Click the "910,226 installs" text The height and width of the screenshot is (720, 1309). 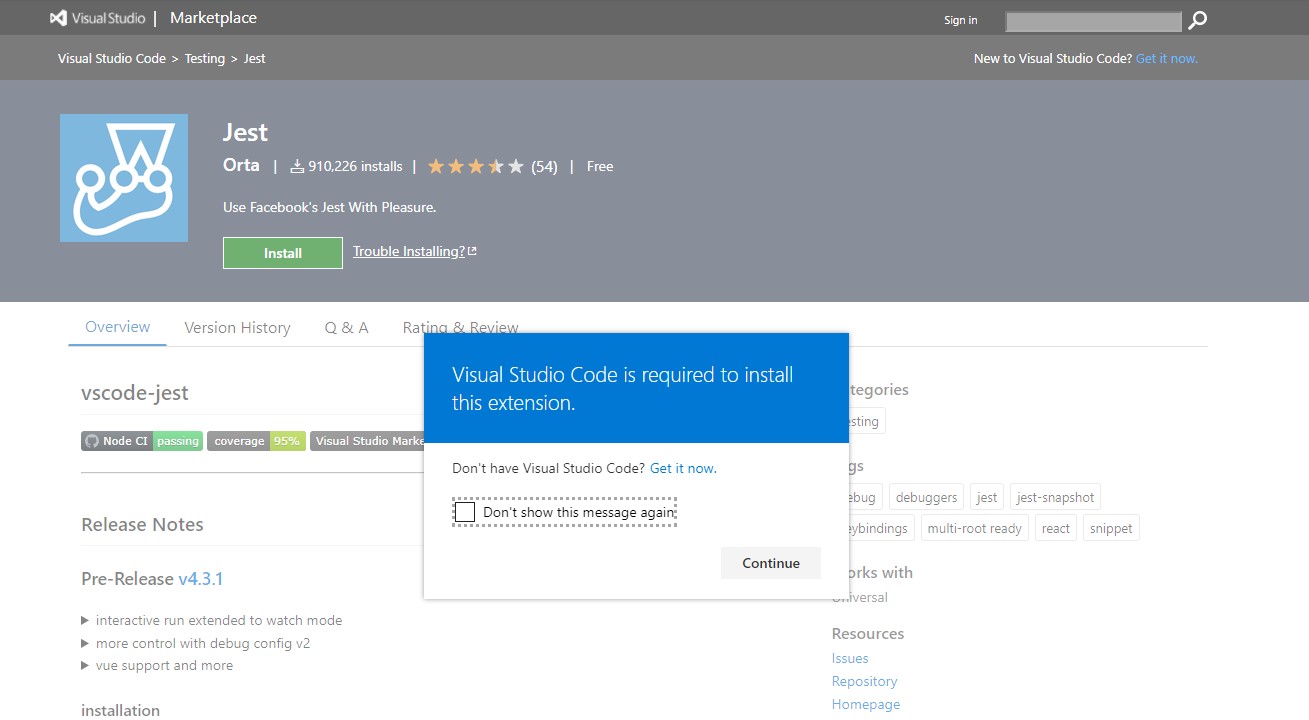click(356, 166)
